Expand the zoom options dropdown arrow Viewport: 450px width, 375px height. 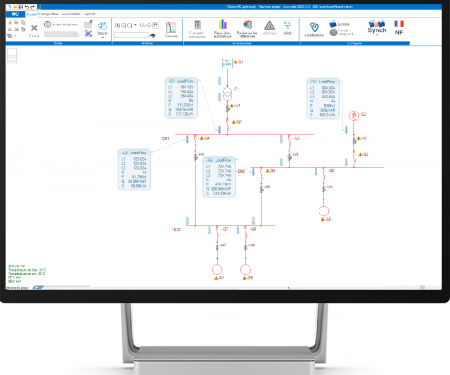click(x=135, y=25)
